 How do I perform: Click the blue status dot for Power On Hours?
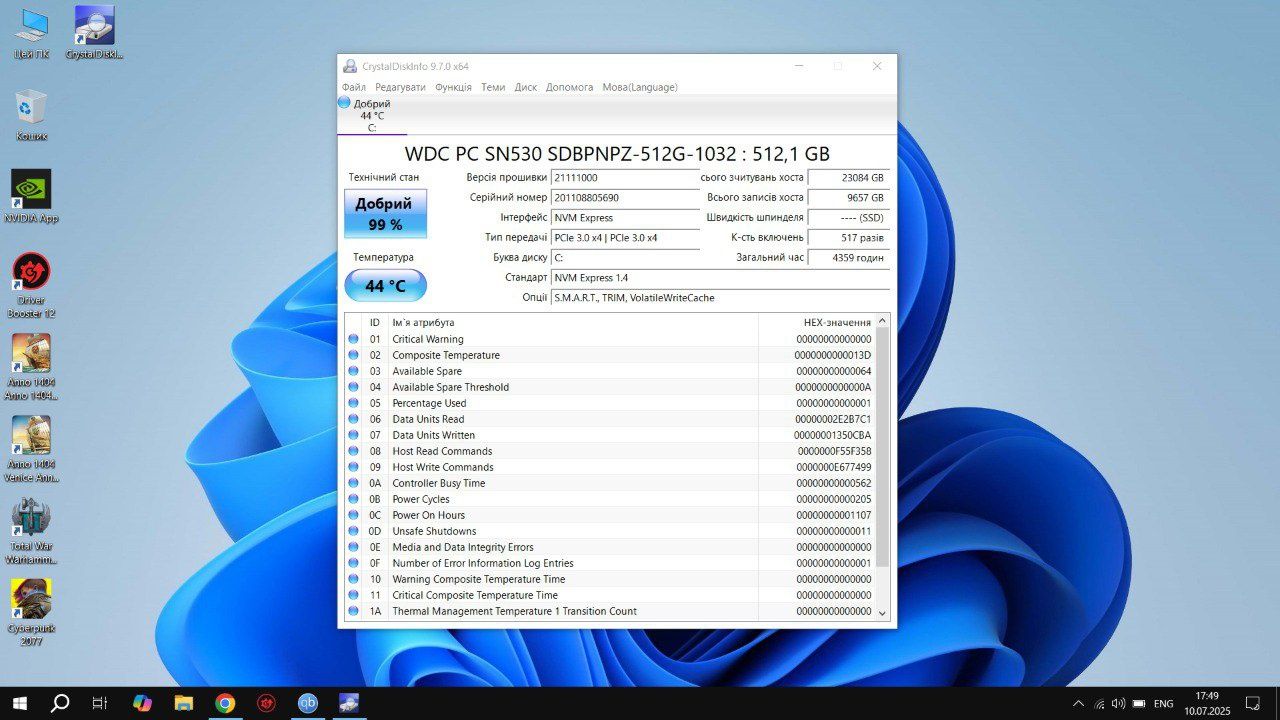click(353, 515)
